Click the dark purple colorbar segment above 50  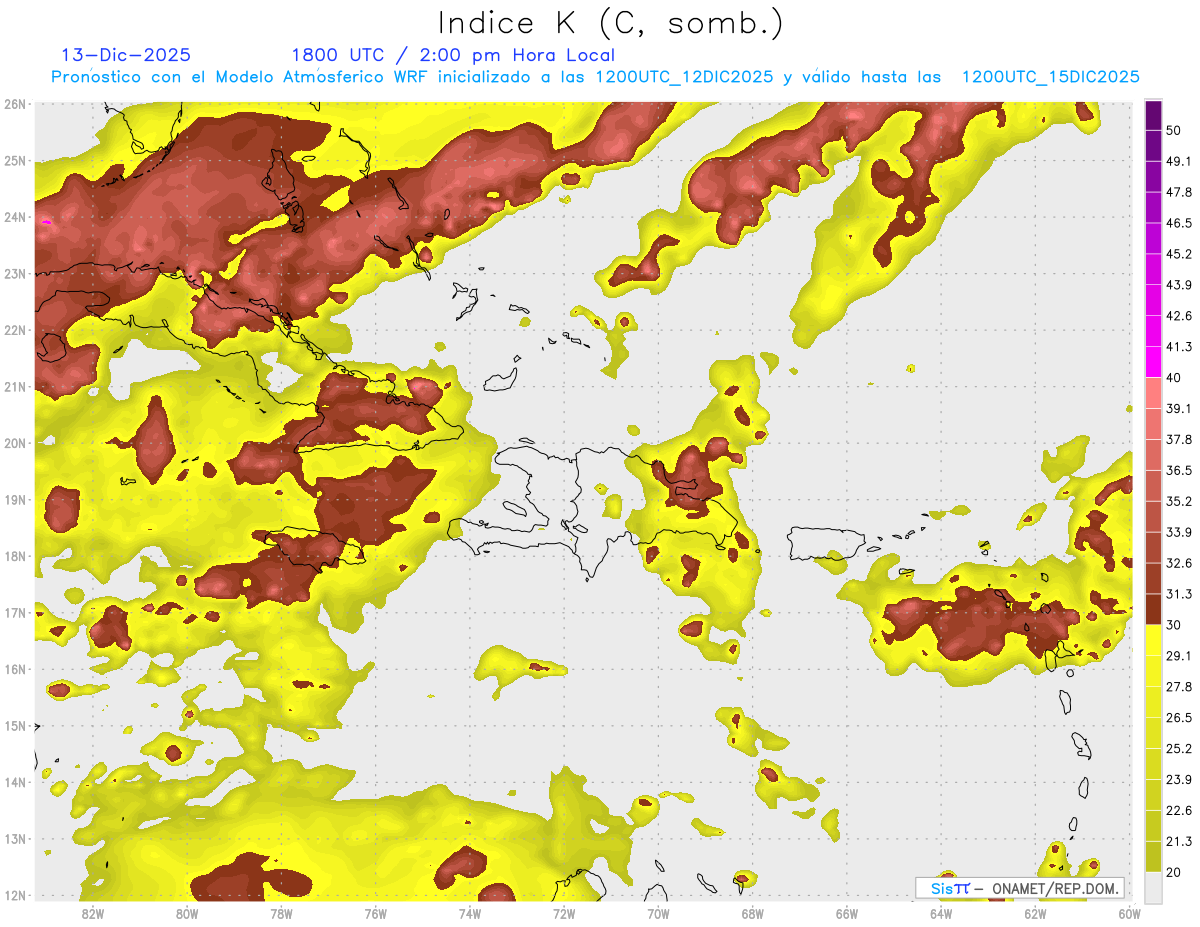[x=1153, y=115]
